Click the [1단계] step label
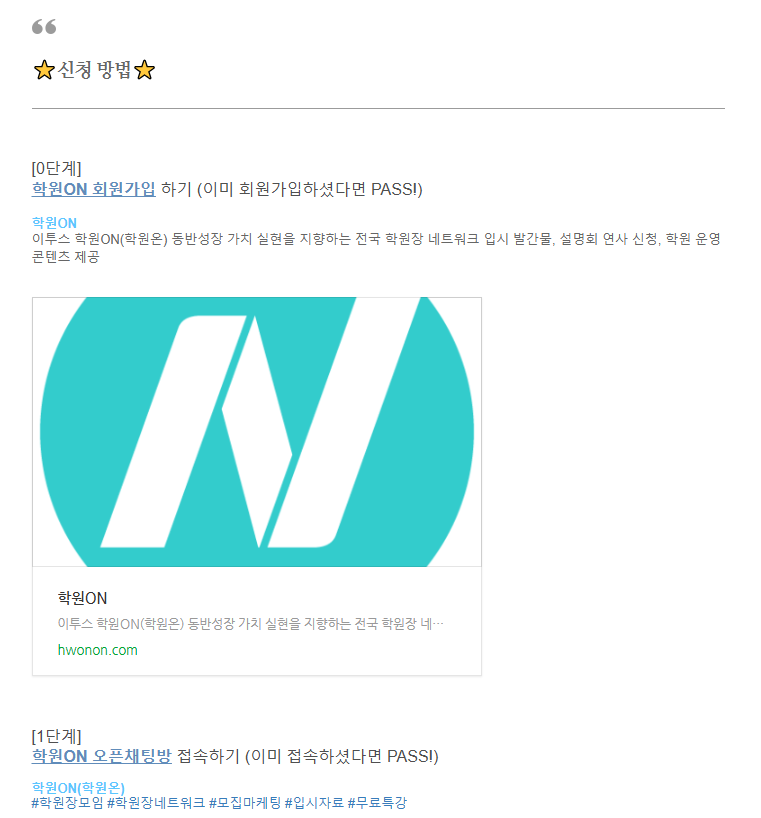This screenshot has width=761, height=818. pos(56,736)
